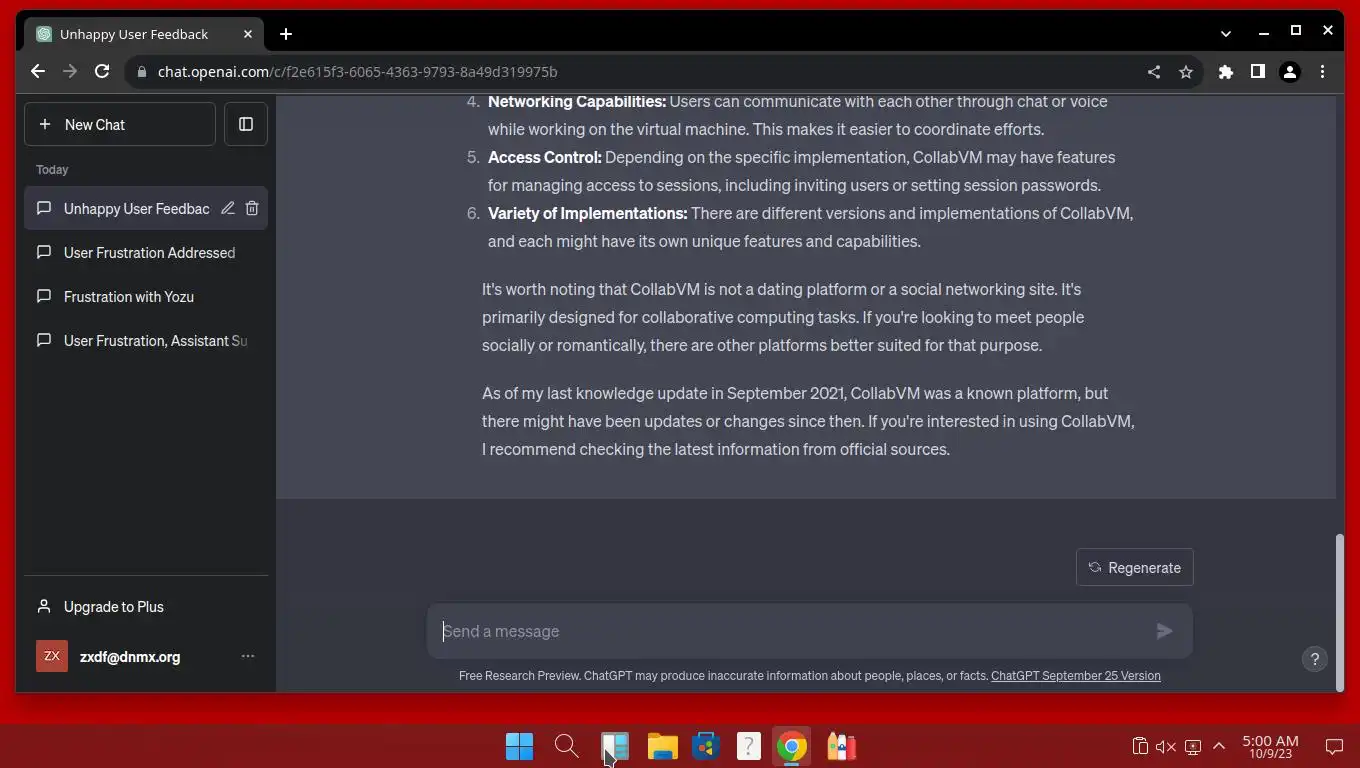Open the ChatGPT September 25 Version link
Image resolution: width=1360 pixels, height=768 pixels.
coord(1075,676)
